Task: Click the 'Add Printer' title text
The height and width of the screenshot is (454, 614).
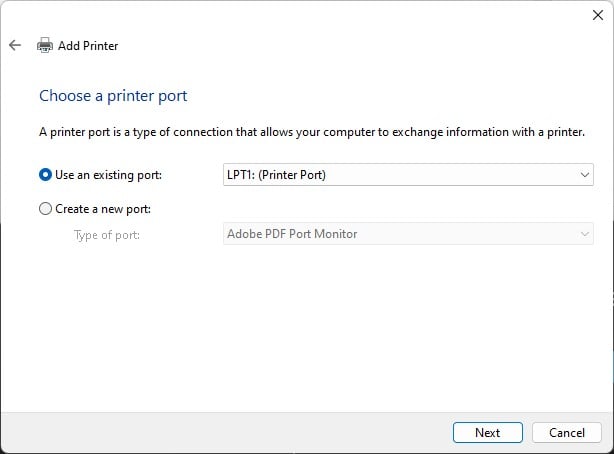Action: pyautogui.click(x=88, y=45)
